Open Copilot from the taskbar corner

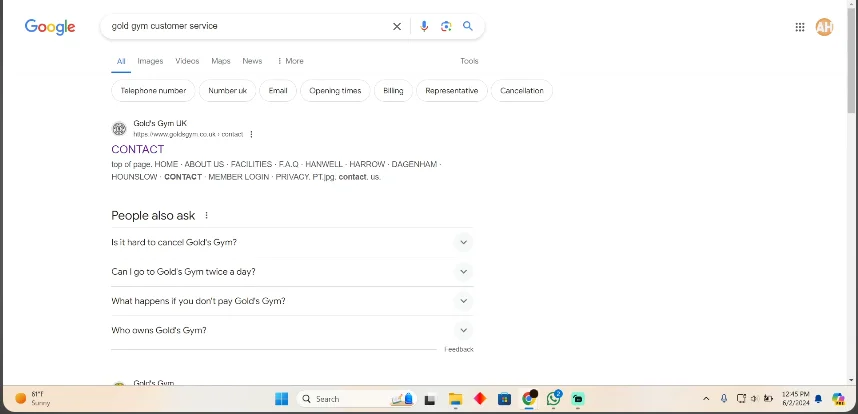tap(838, 399)
